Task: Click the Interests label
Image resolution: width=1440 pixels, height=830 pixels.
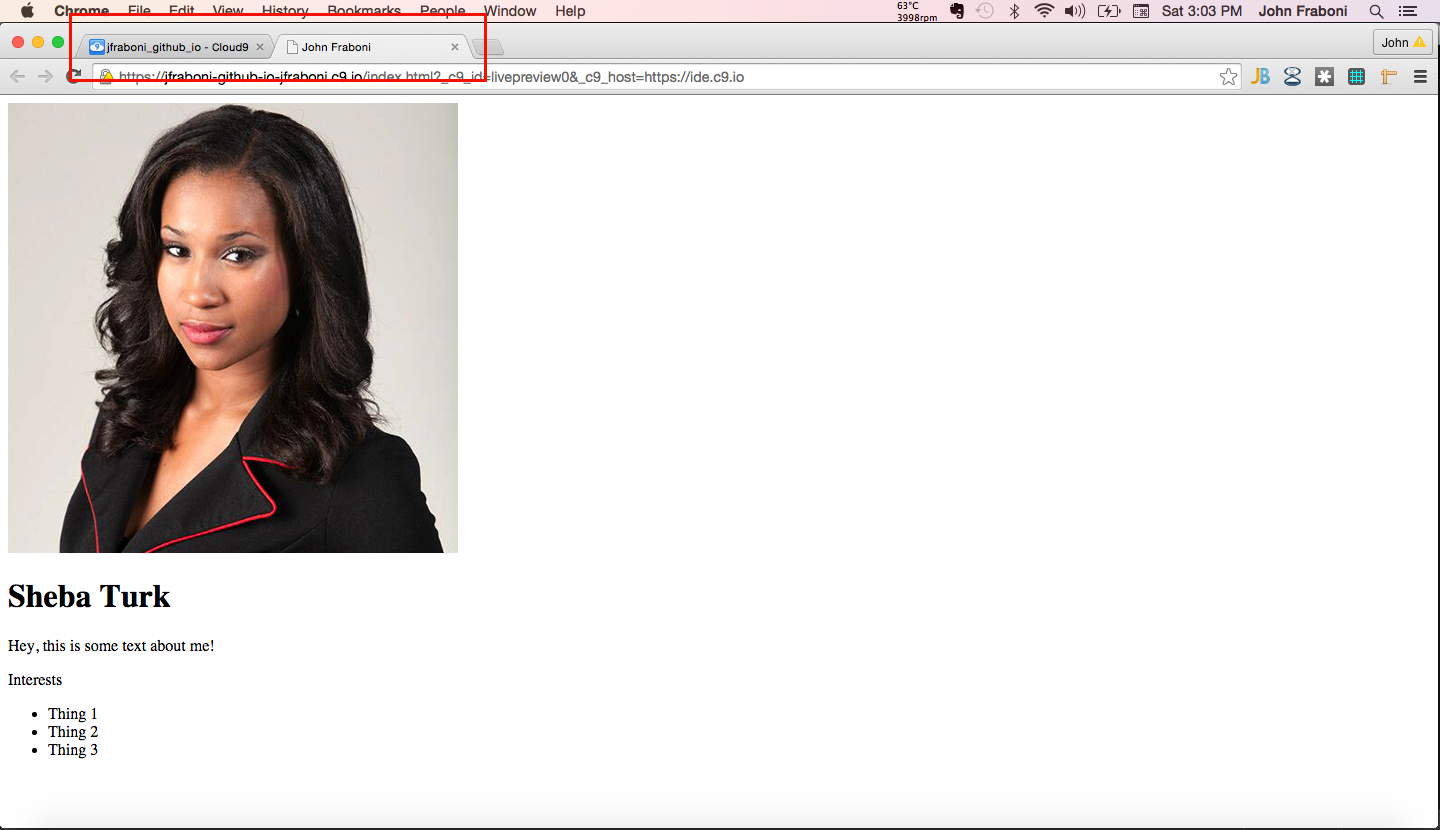Action: point(35,680)
